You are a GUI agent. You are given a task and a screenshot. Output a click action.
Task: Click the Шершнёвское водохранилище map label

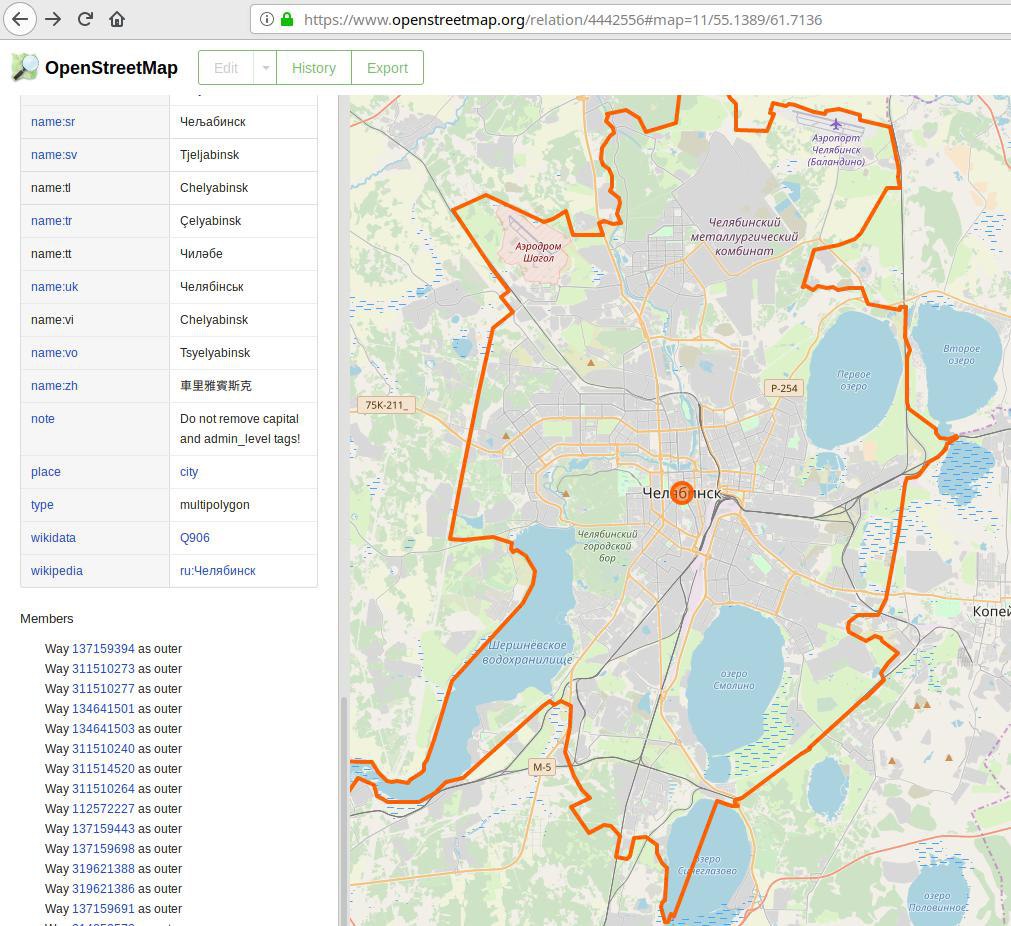527,652
